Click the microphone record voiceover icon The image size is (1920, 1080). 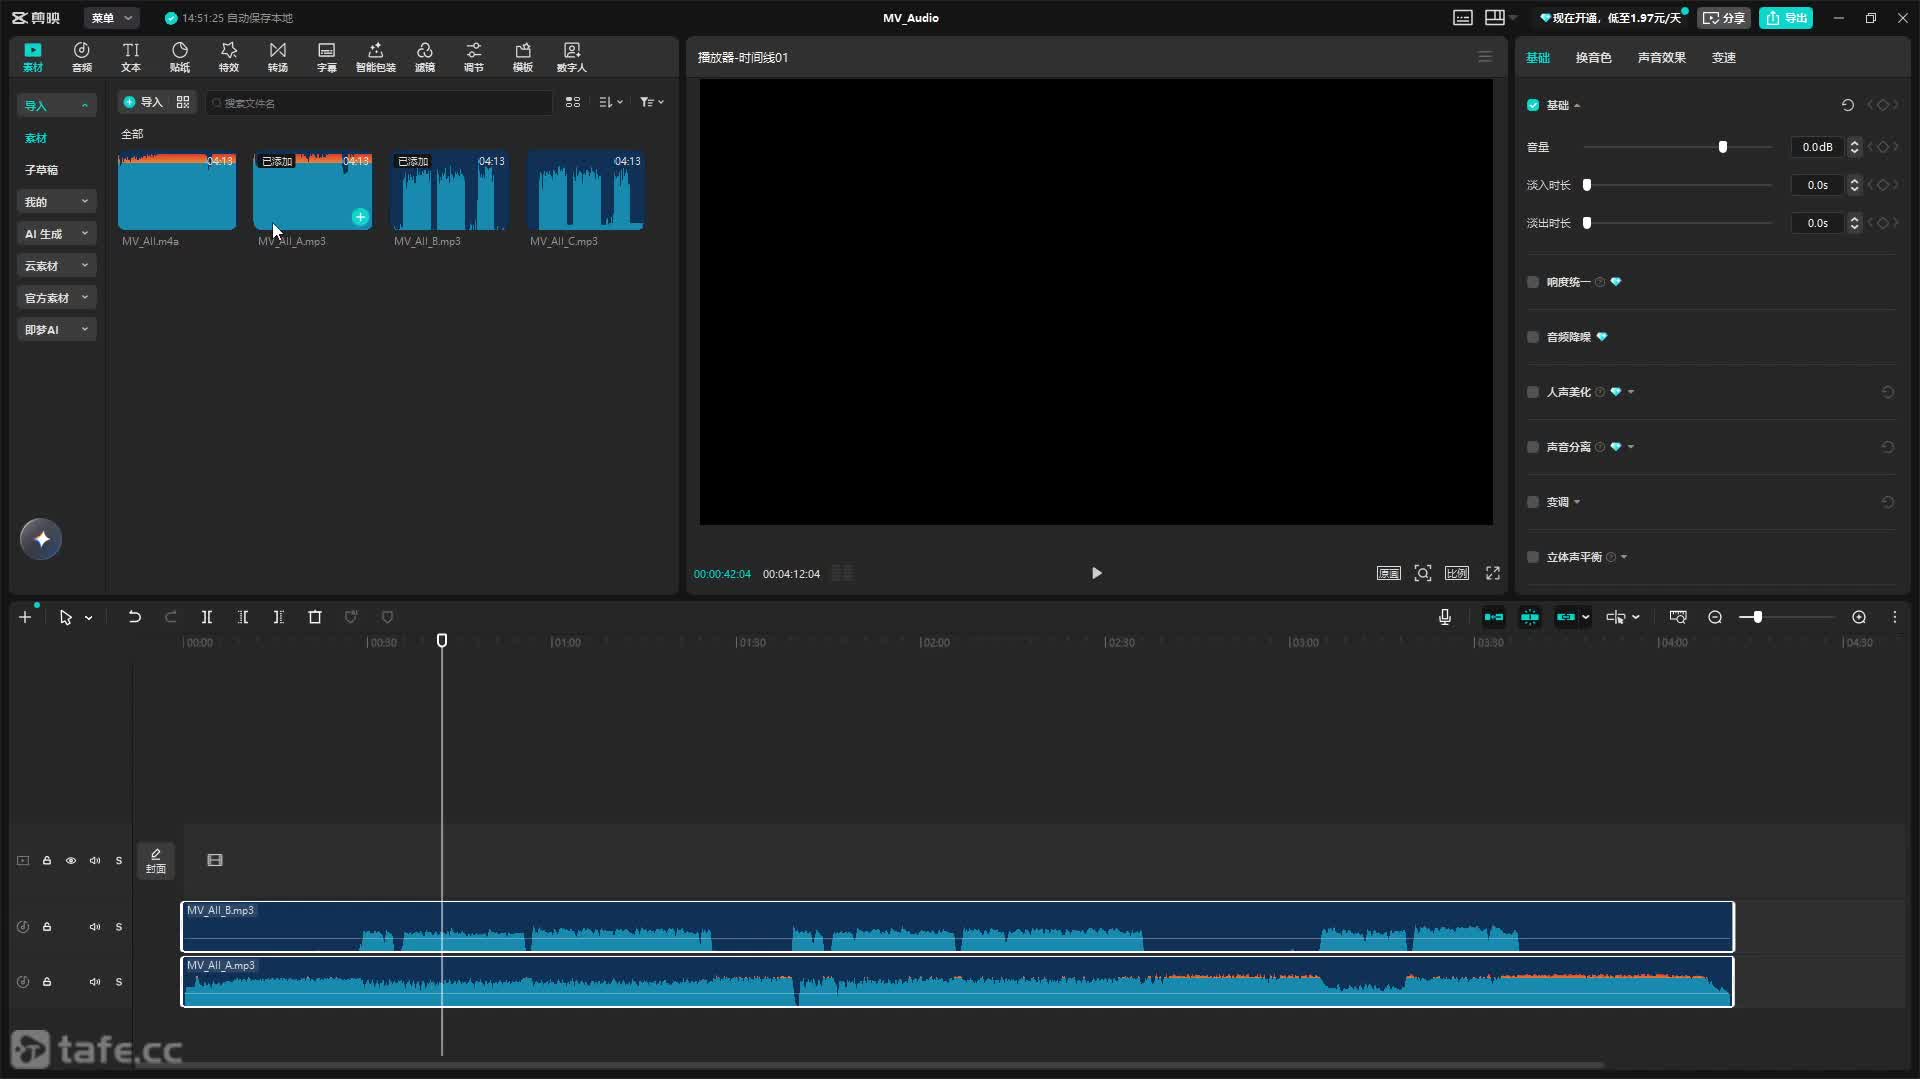[x=1445, y=617]
